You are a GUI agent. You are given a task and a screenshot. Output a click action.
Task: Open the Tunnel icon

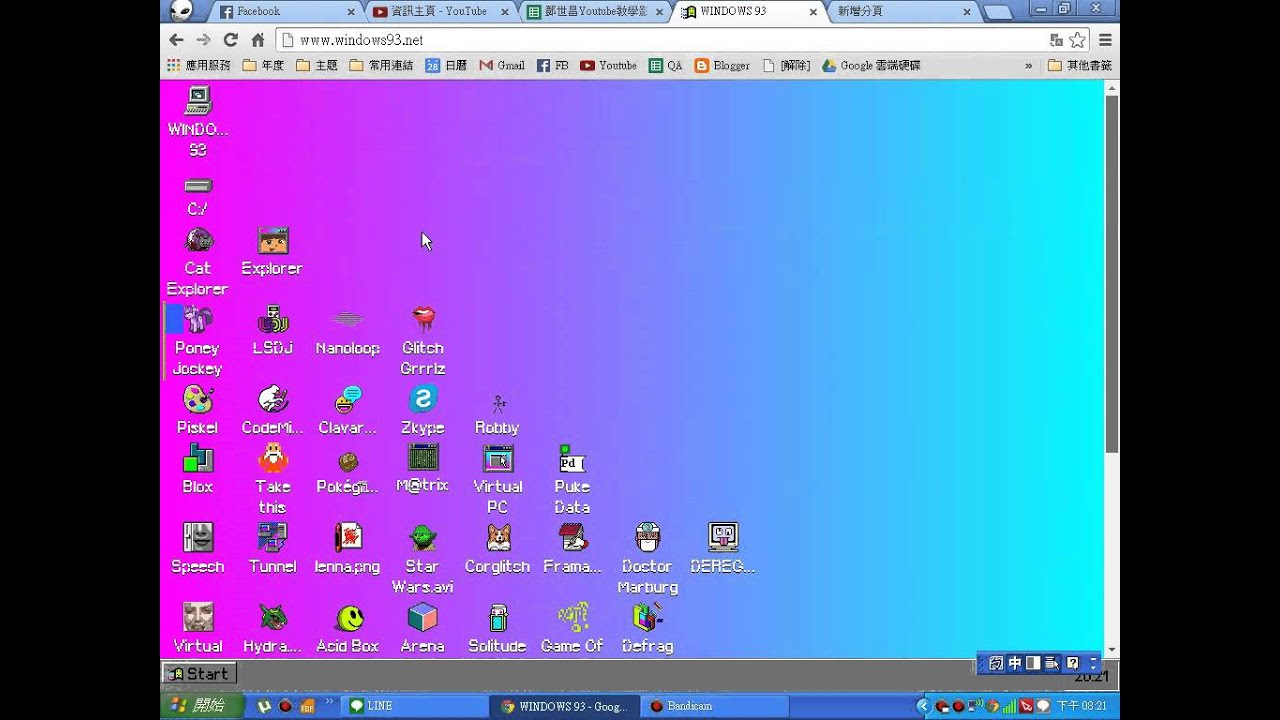pyautogui.click(x=272, y=538)
